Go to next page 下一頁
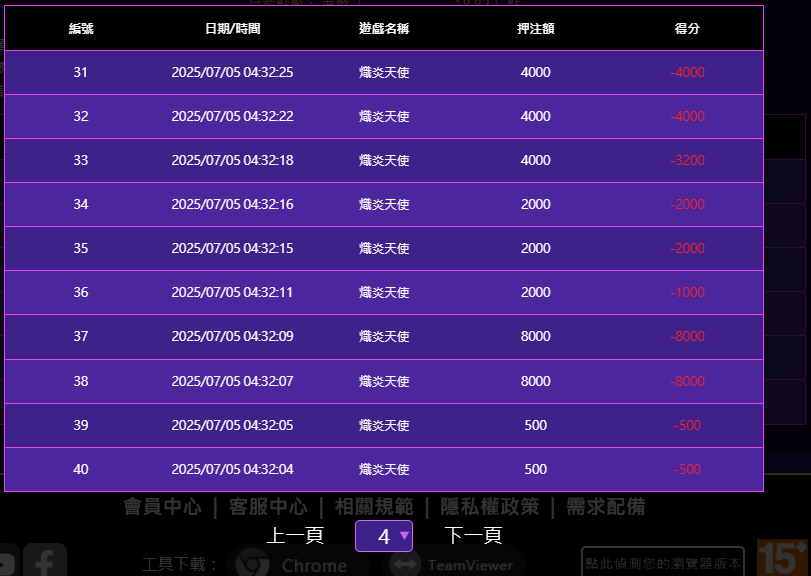The image size is (811, 576). click(x=473, y=536)
